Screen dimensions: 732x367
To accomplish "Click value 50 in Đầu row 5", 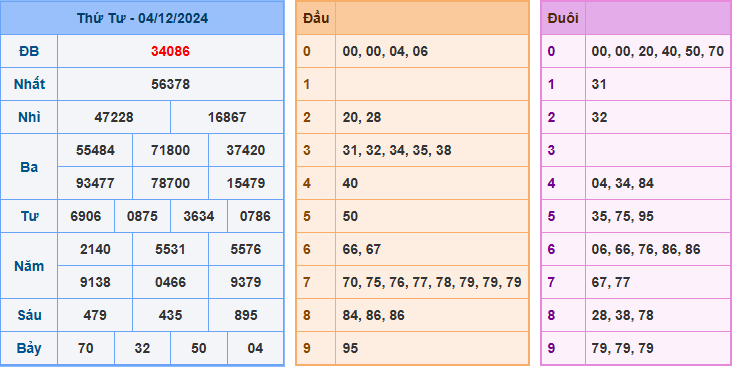I will [x=350, y=216].
